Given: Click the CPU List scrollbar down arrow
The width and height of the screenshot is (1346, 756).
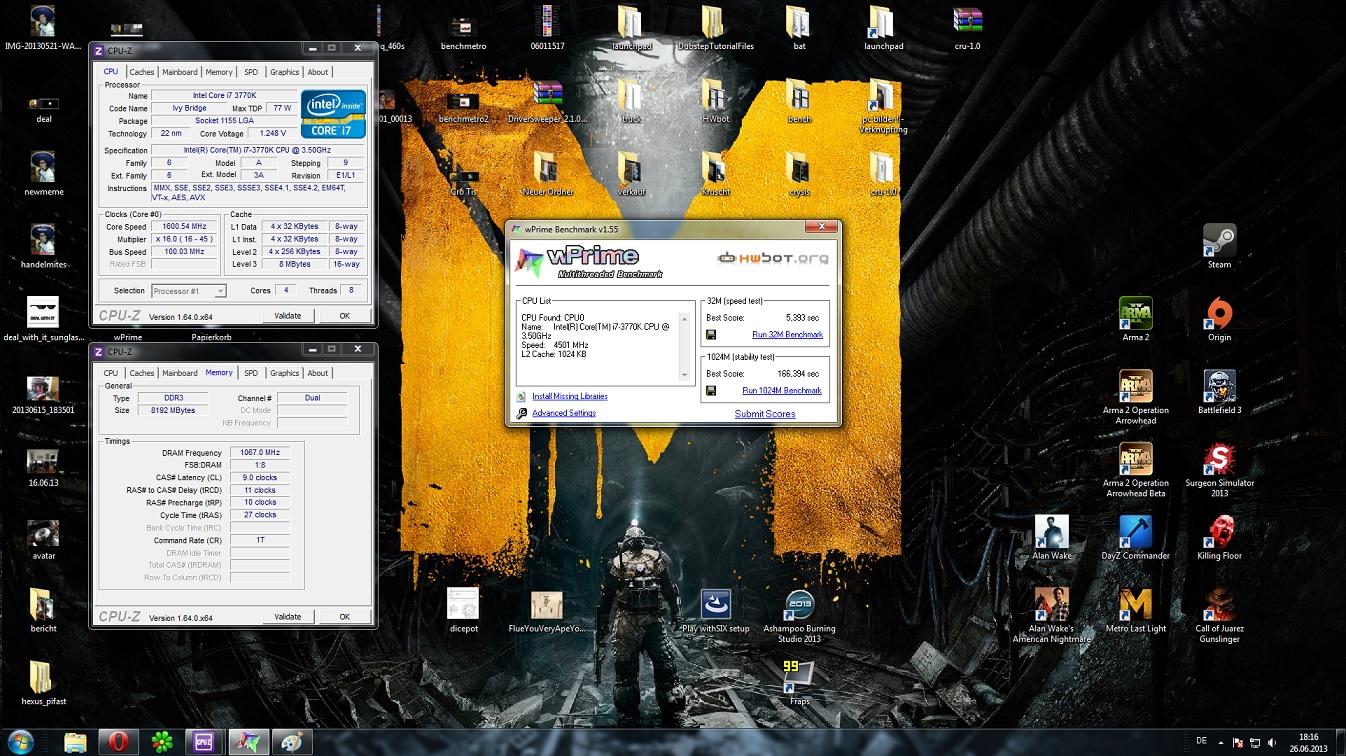Looking at the screenshot, I should 686,375.
